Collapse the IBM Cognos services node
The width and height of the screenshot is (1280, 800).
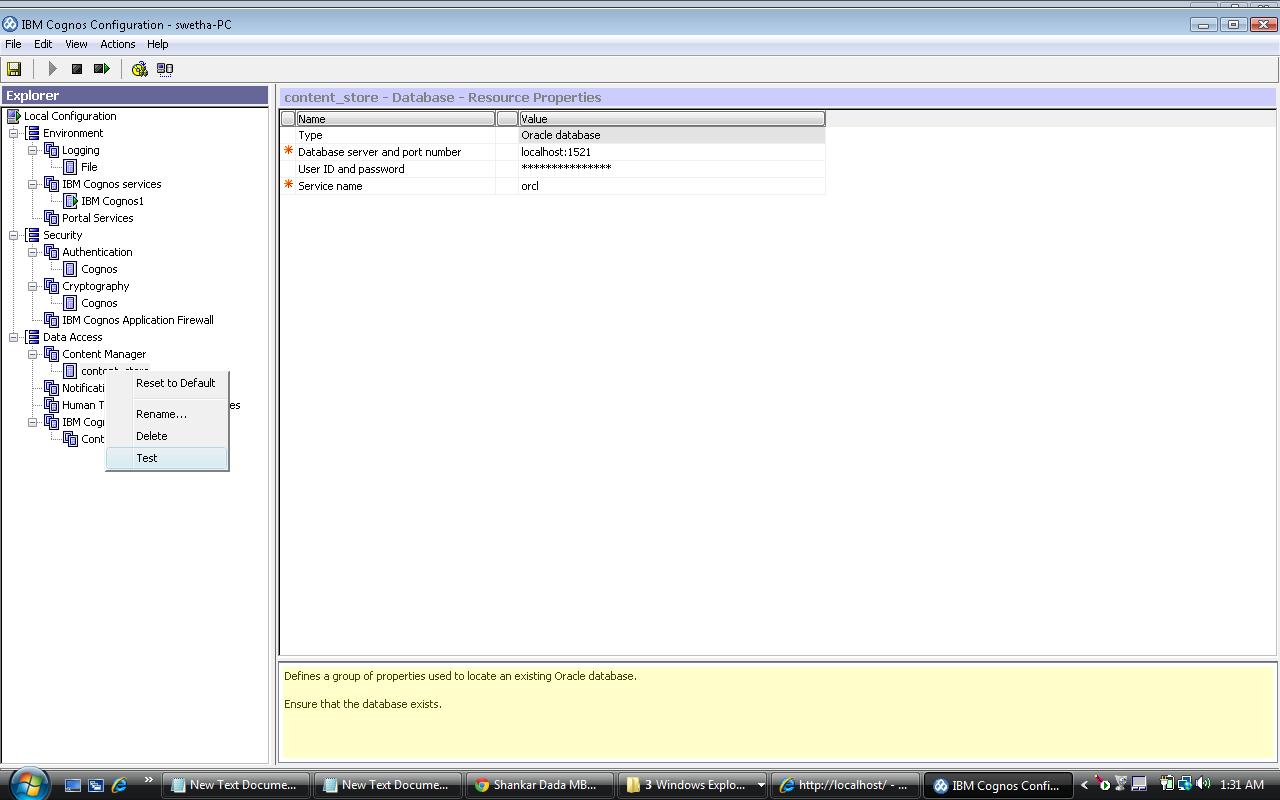click(x=33, y=184)
